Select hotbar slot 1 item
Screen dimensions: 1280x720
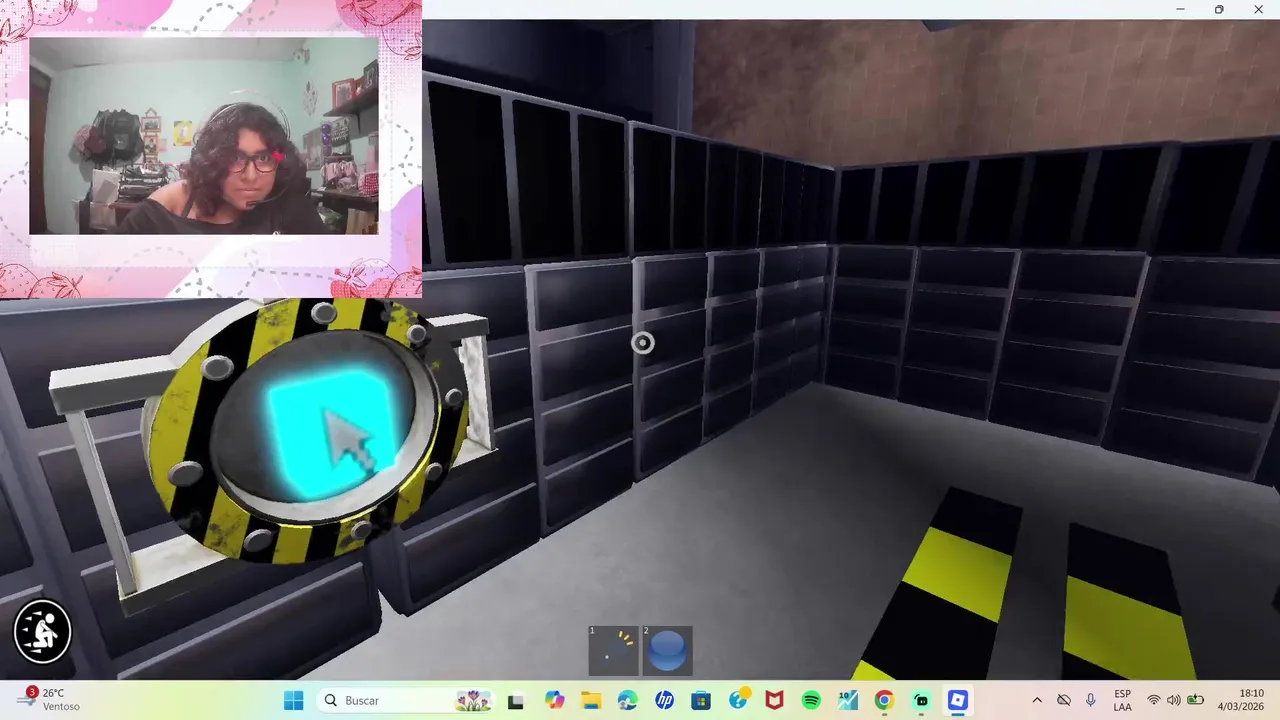tap(613, 650)
